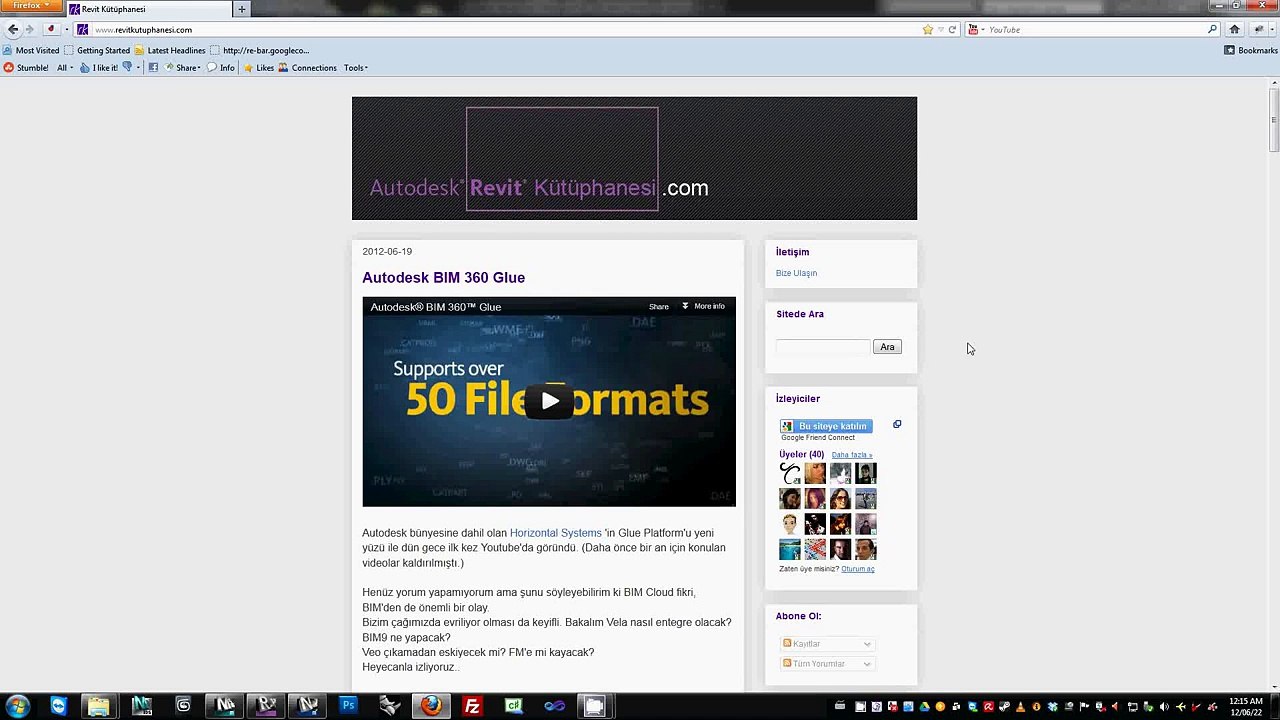This screenshot has height=720, width=1280.
Task: Click the site search text field
Action: point(823,347)
